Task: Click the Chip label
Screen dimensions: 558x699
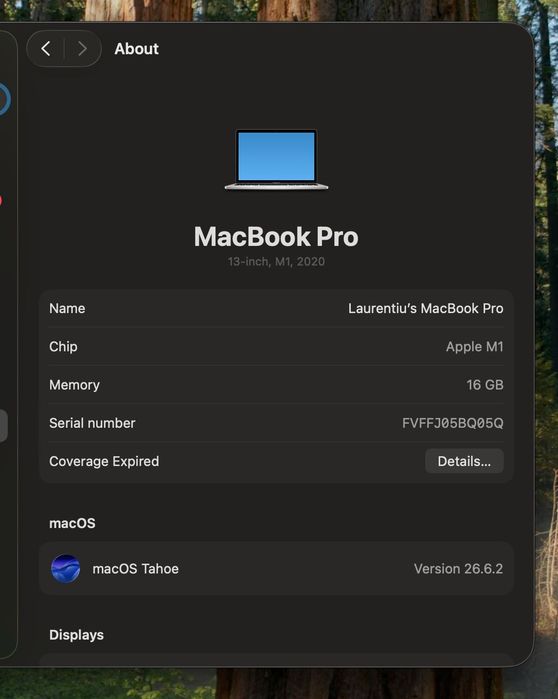Action: tap(63, 346)
